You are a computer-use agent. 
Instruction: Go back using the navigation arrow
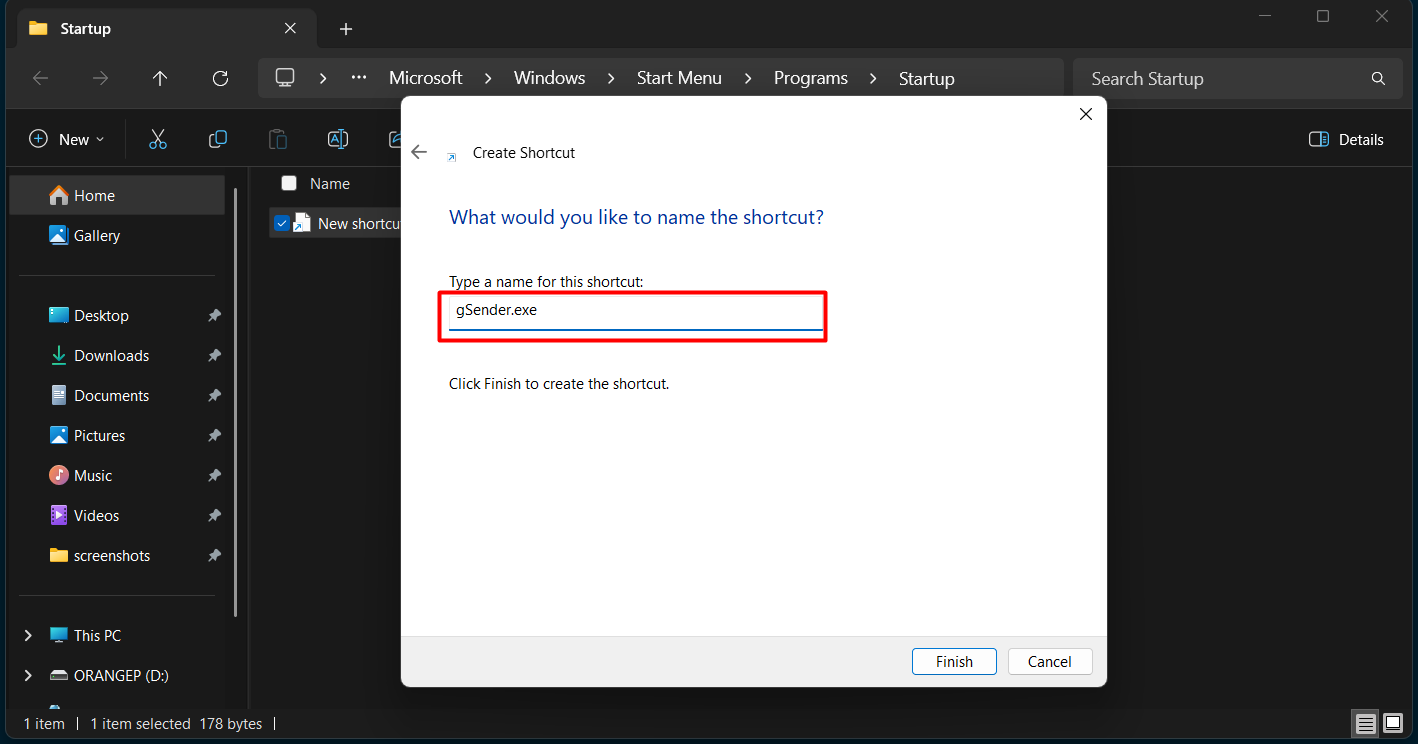[x=40, y=78]
